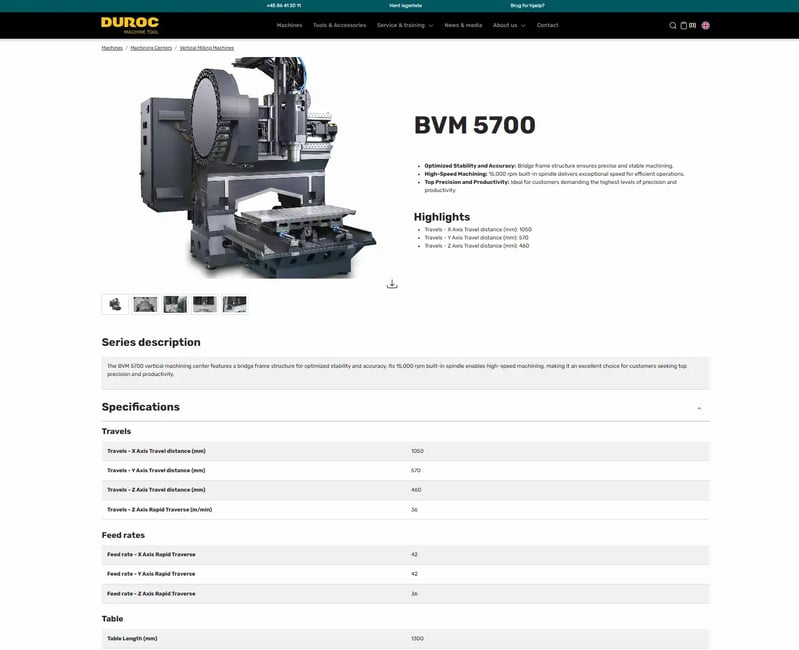Select the first product thumbnail
Screen dimensions: 799x650
click(115, 304)
